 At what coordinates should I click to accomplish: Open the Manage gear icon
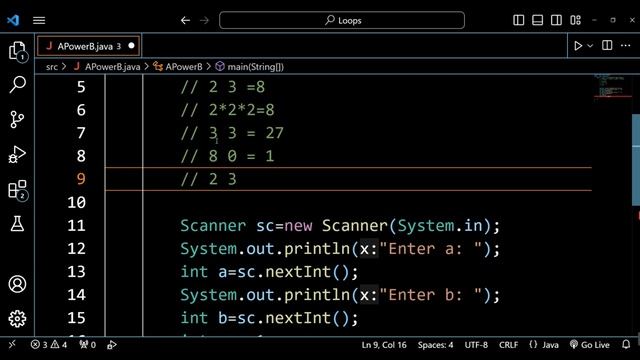click(x=17, y=318)
